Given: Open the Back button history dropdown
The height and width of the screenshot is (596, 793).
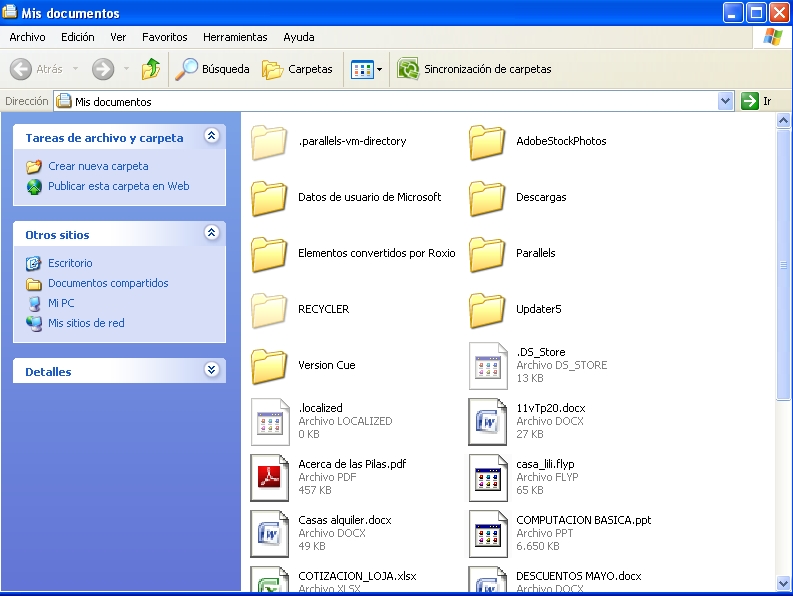Looking at the screenshot, I should tap(75, 69).
